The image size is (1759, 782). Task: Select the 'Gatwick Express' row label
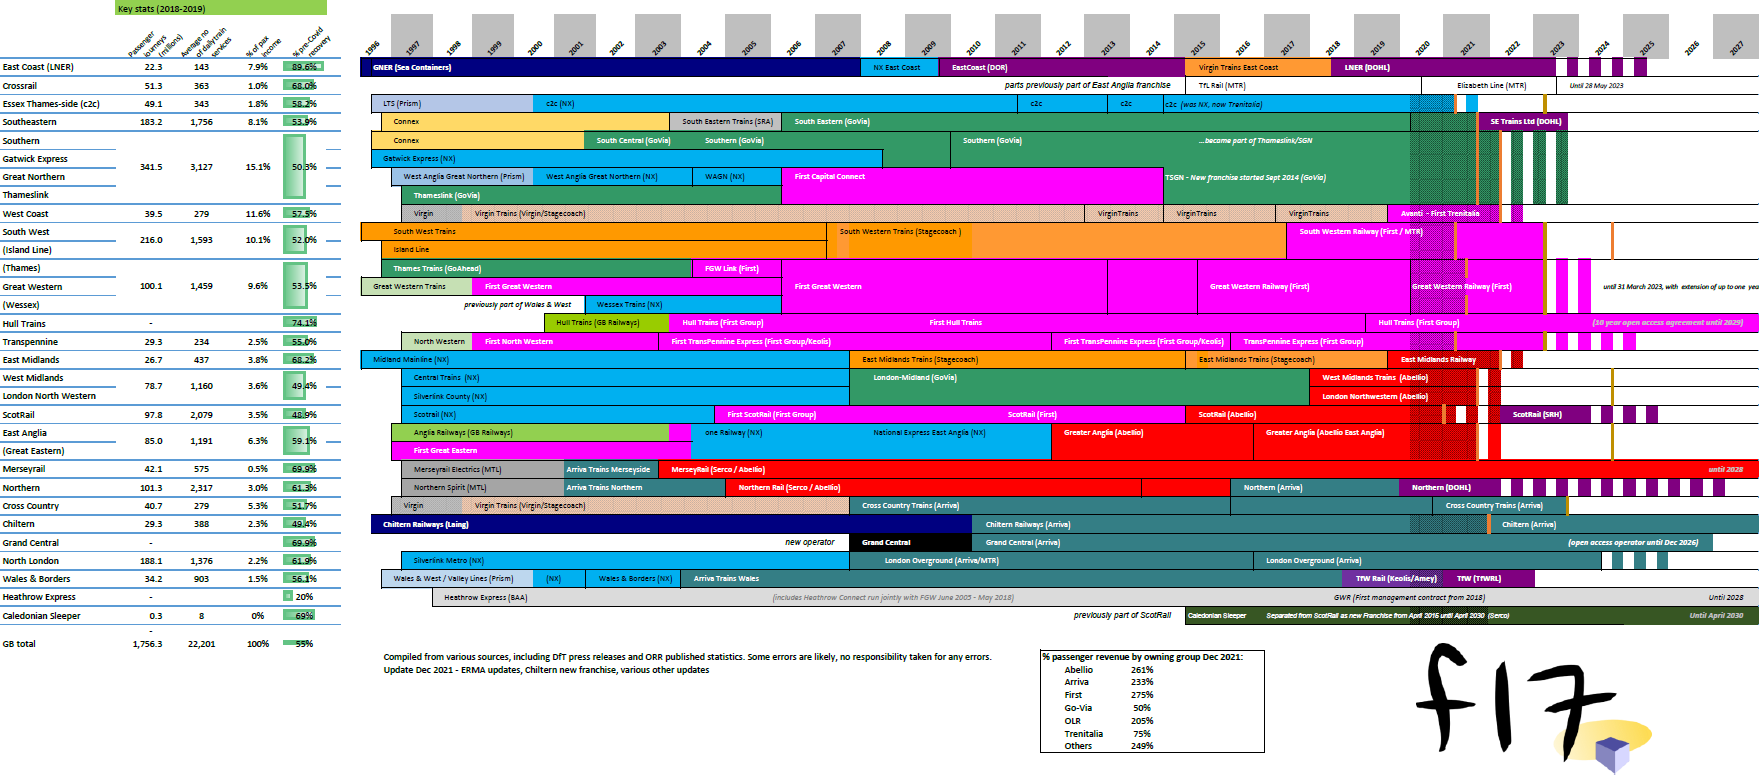tap(35, 159)
